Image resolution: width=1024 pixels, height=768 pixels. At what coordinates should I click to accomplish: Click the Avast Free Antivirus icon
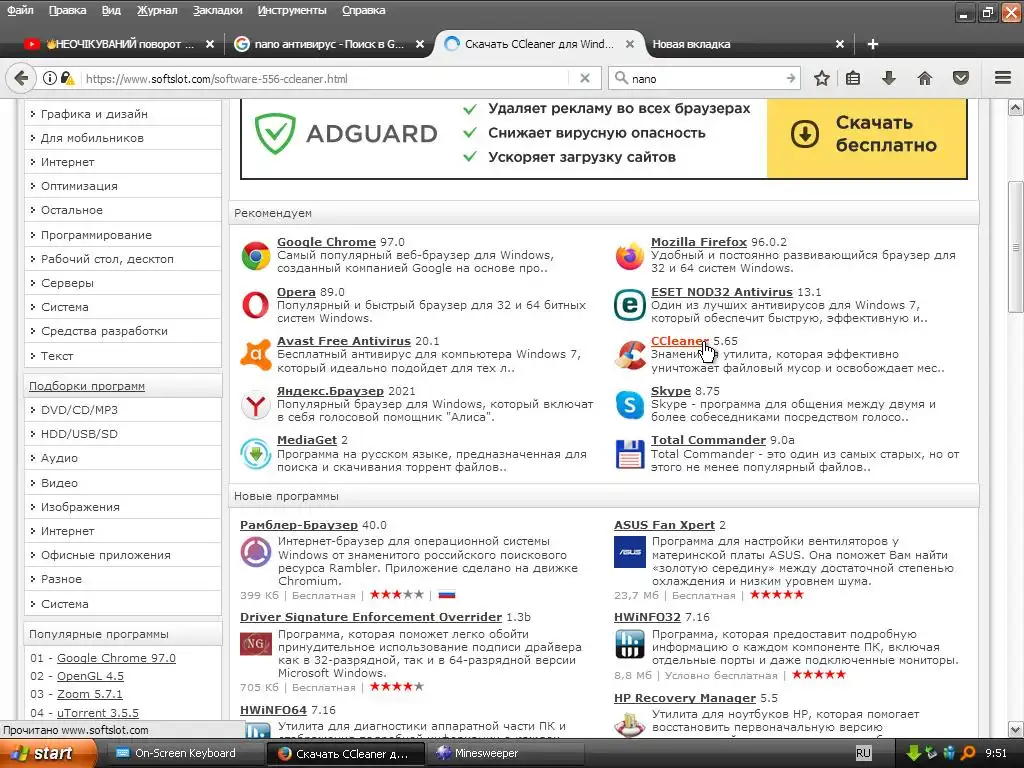(255, 355)
